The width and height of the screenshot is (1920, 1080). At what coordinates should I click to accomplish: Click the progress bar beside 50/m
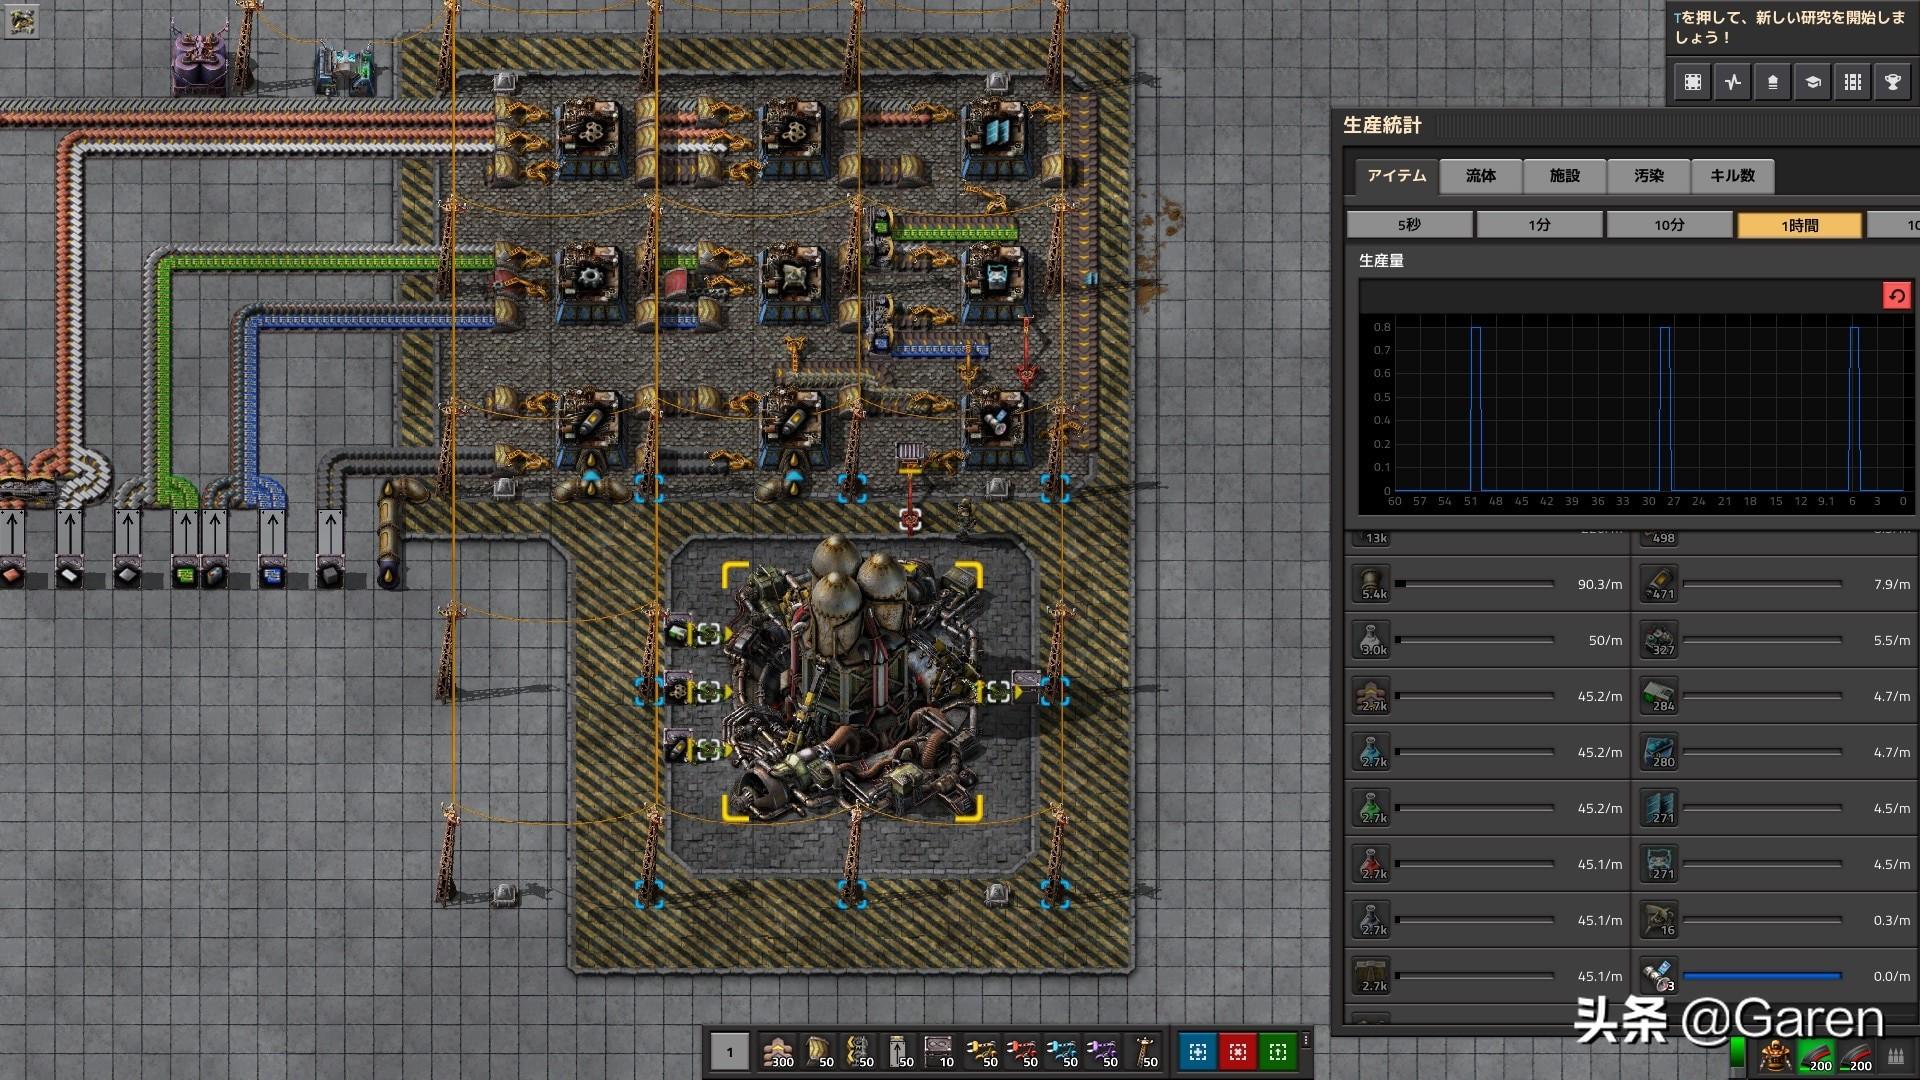(1475, 640)
